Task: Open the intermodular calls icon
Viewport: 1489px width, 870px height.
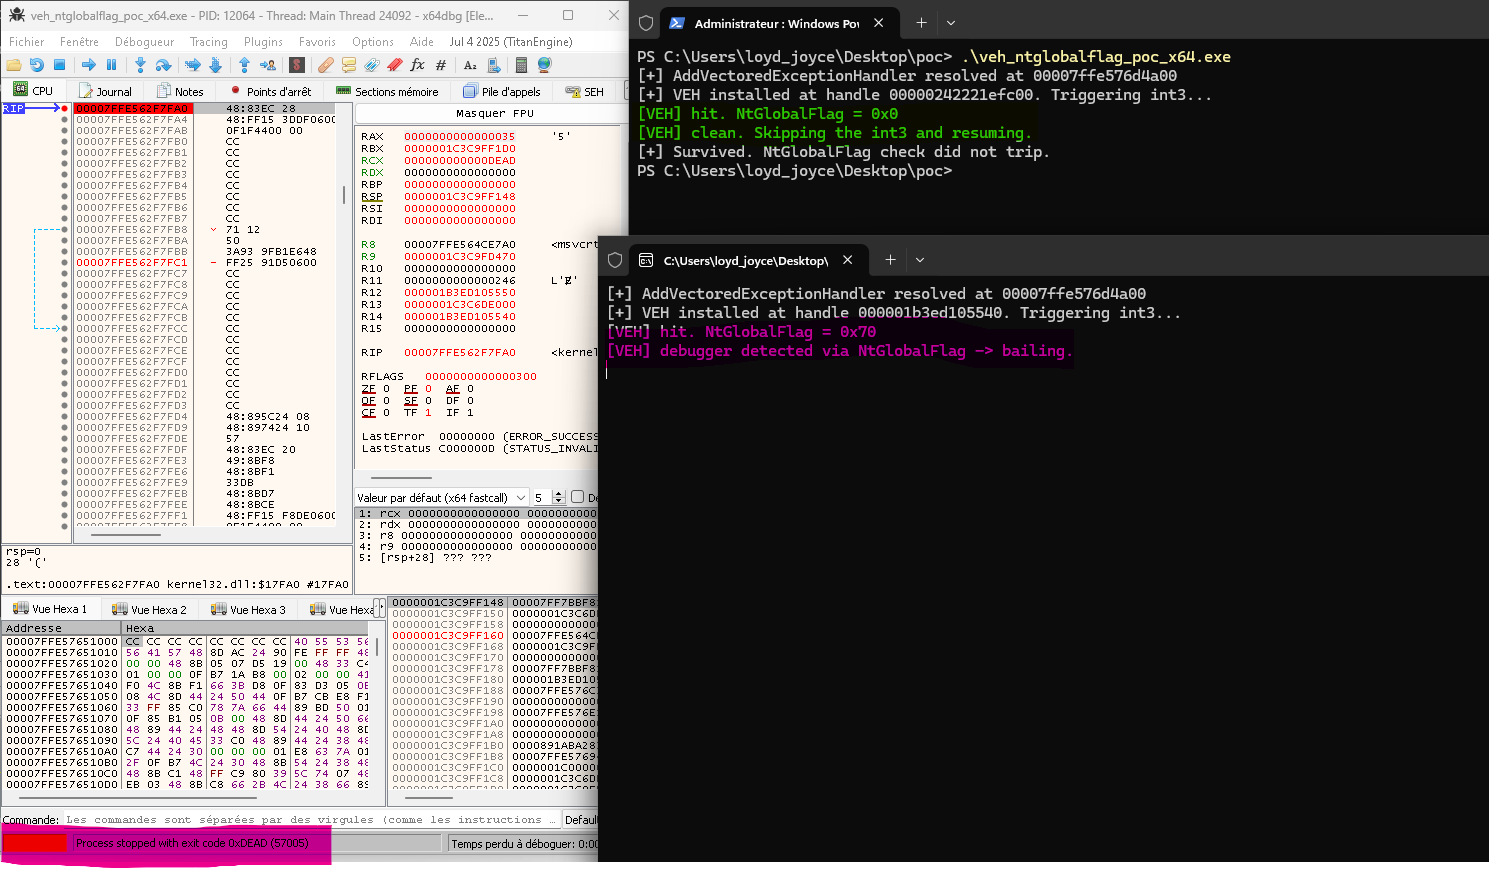Action: tap(493, 65)
